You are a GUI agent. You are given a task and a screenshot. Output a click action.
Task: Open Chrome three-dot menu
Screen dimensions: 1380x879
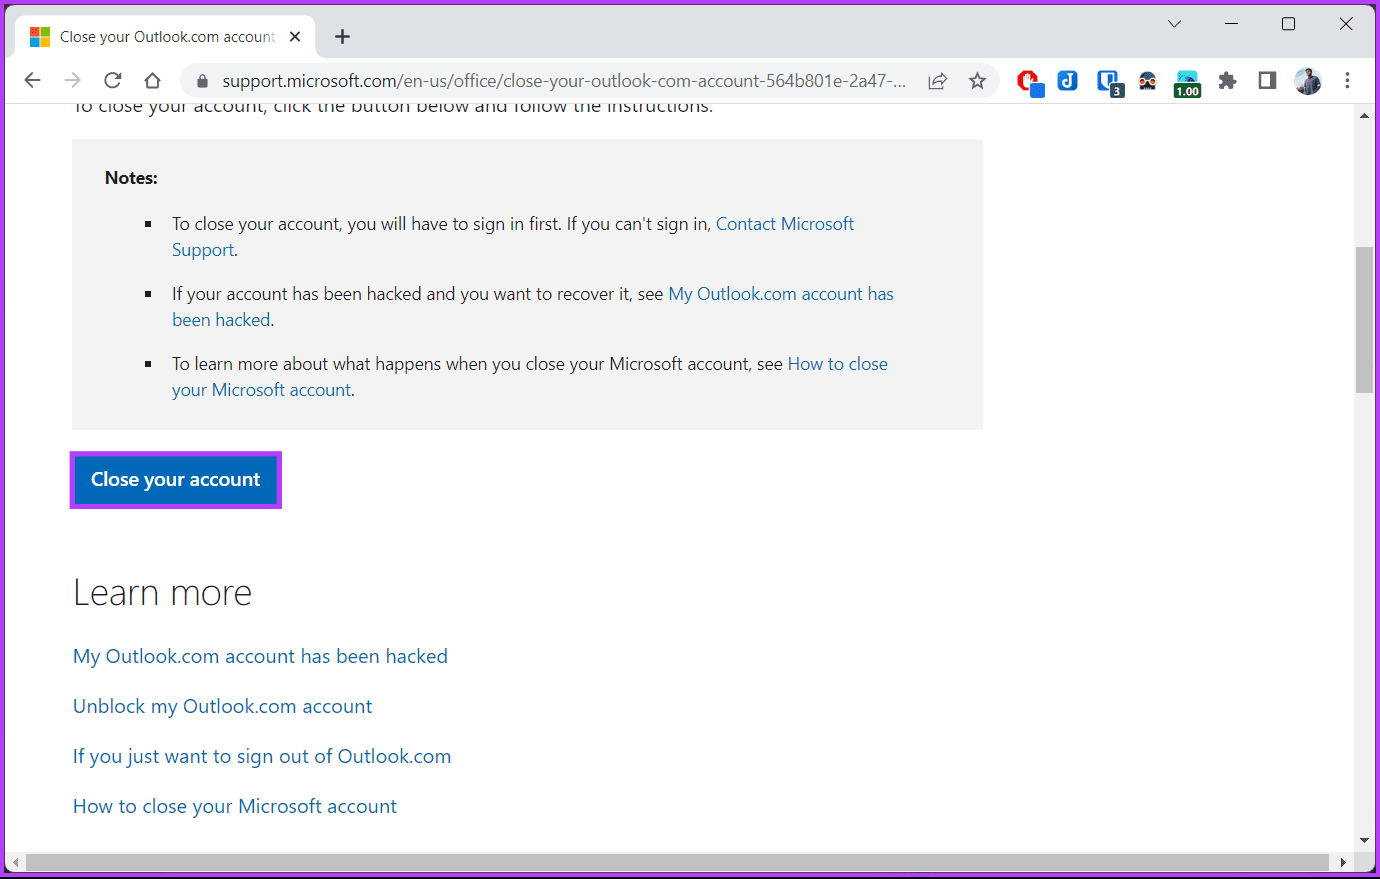1348,81
